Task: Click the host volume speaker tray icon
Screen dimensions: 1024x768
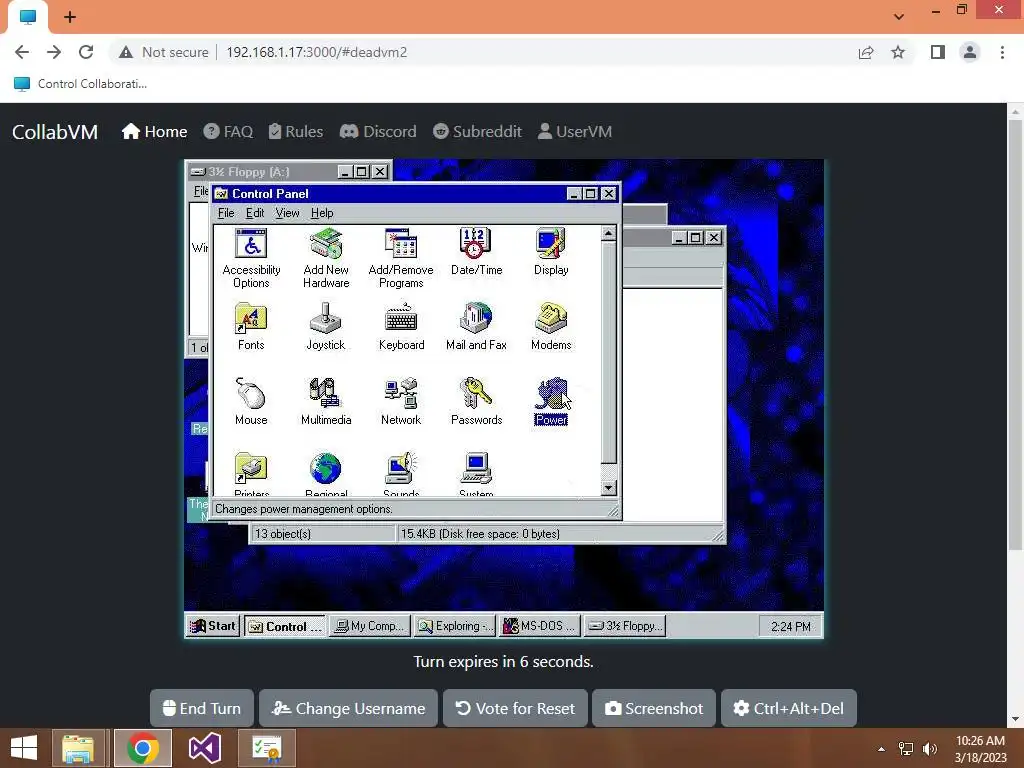Action: [930, 749]
